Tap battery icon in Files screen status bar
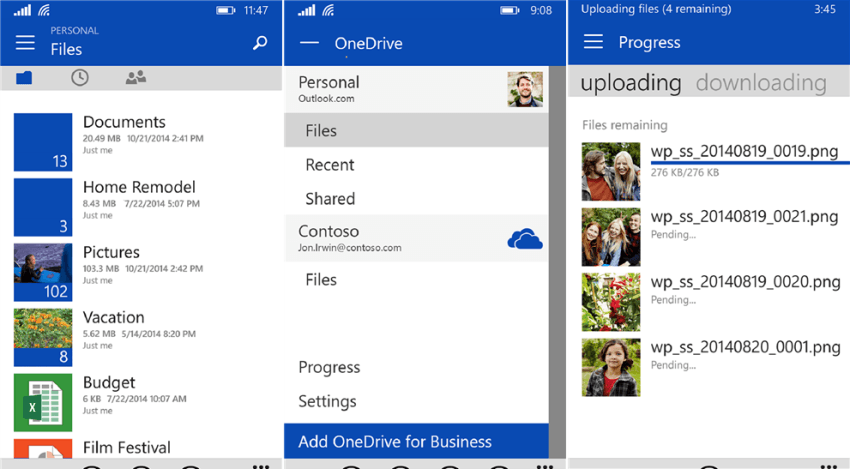 coord(226,10)
